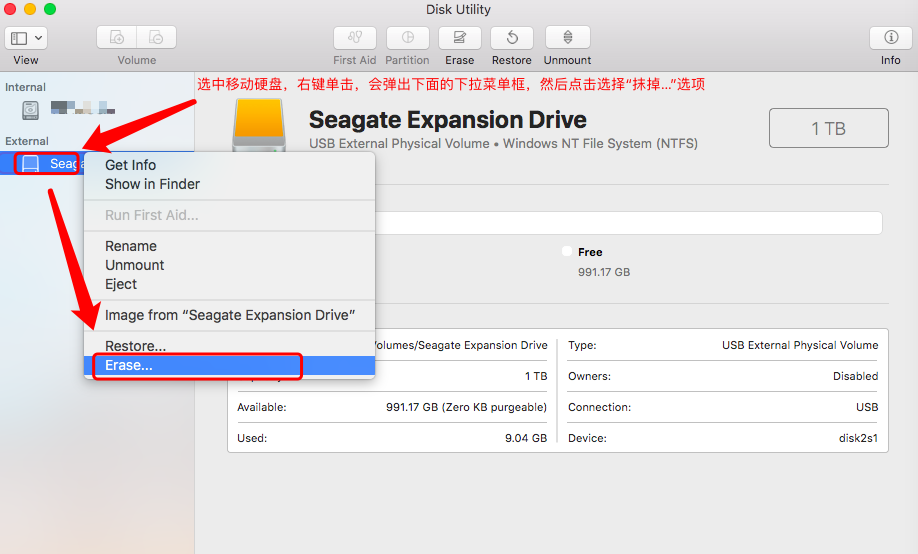Click the Erase toolbar icon
The image size is (918, 554).
click(460, 37)
